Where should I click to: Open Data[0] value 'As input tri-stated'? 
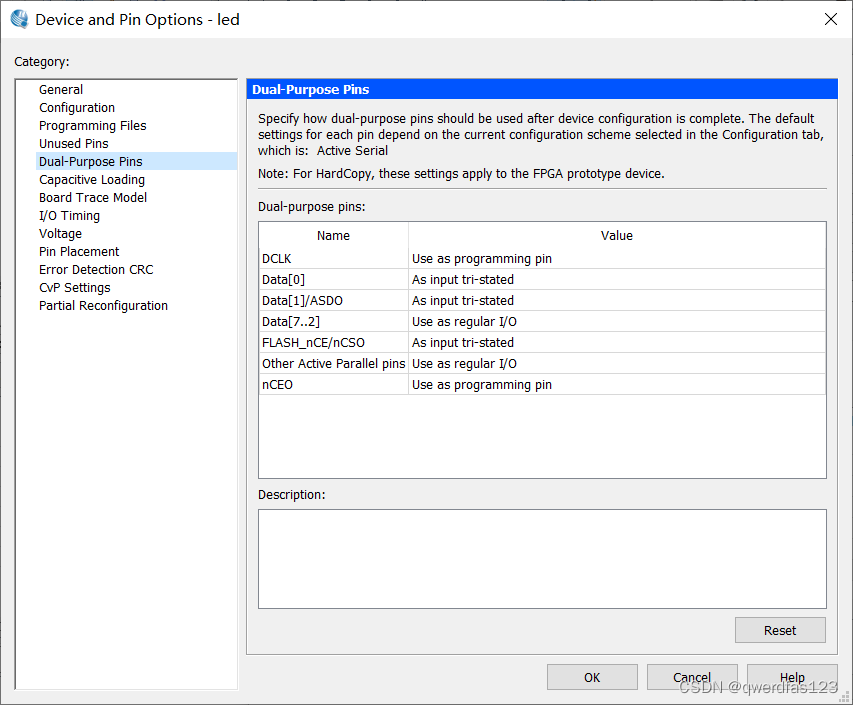[x=617, y=280]
